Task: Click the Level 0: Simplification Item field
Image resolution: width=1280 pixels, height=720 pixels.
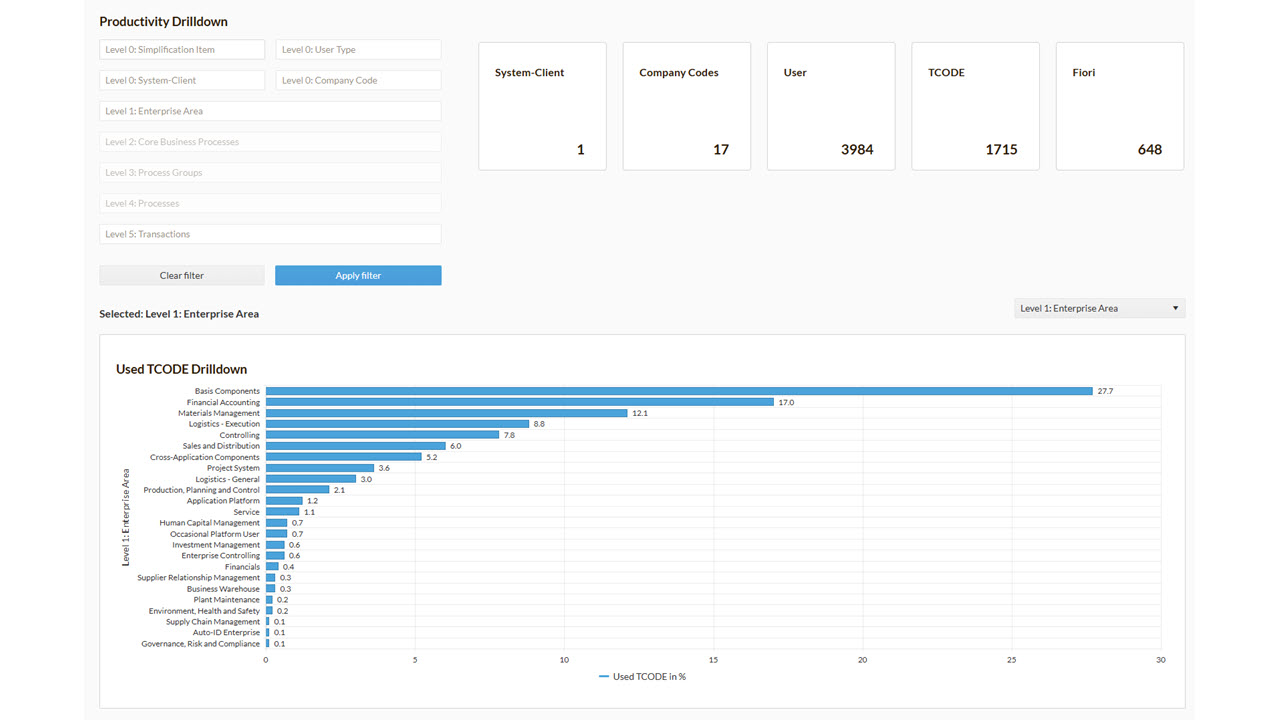Action: 182,50
